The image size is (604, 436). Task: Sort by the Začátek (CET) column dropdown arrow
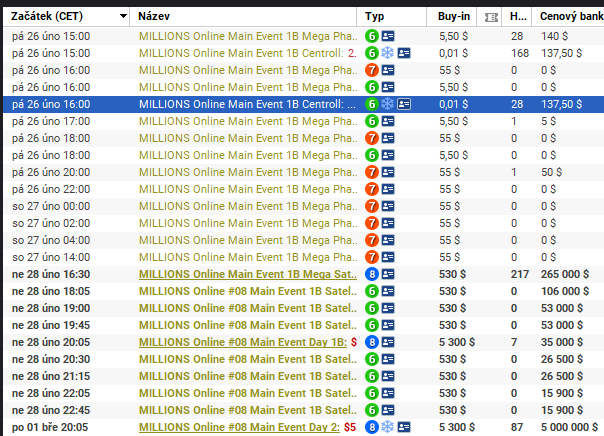[123, 16]
